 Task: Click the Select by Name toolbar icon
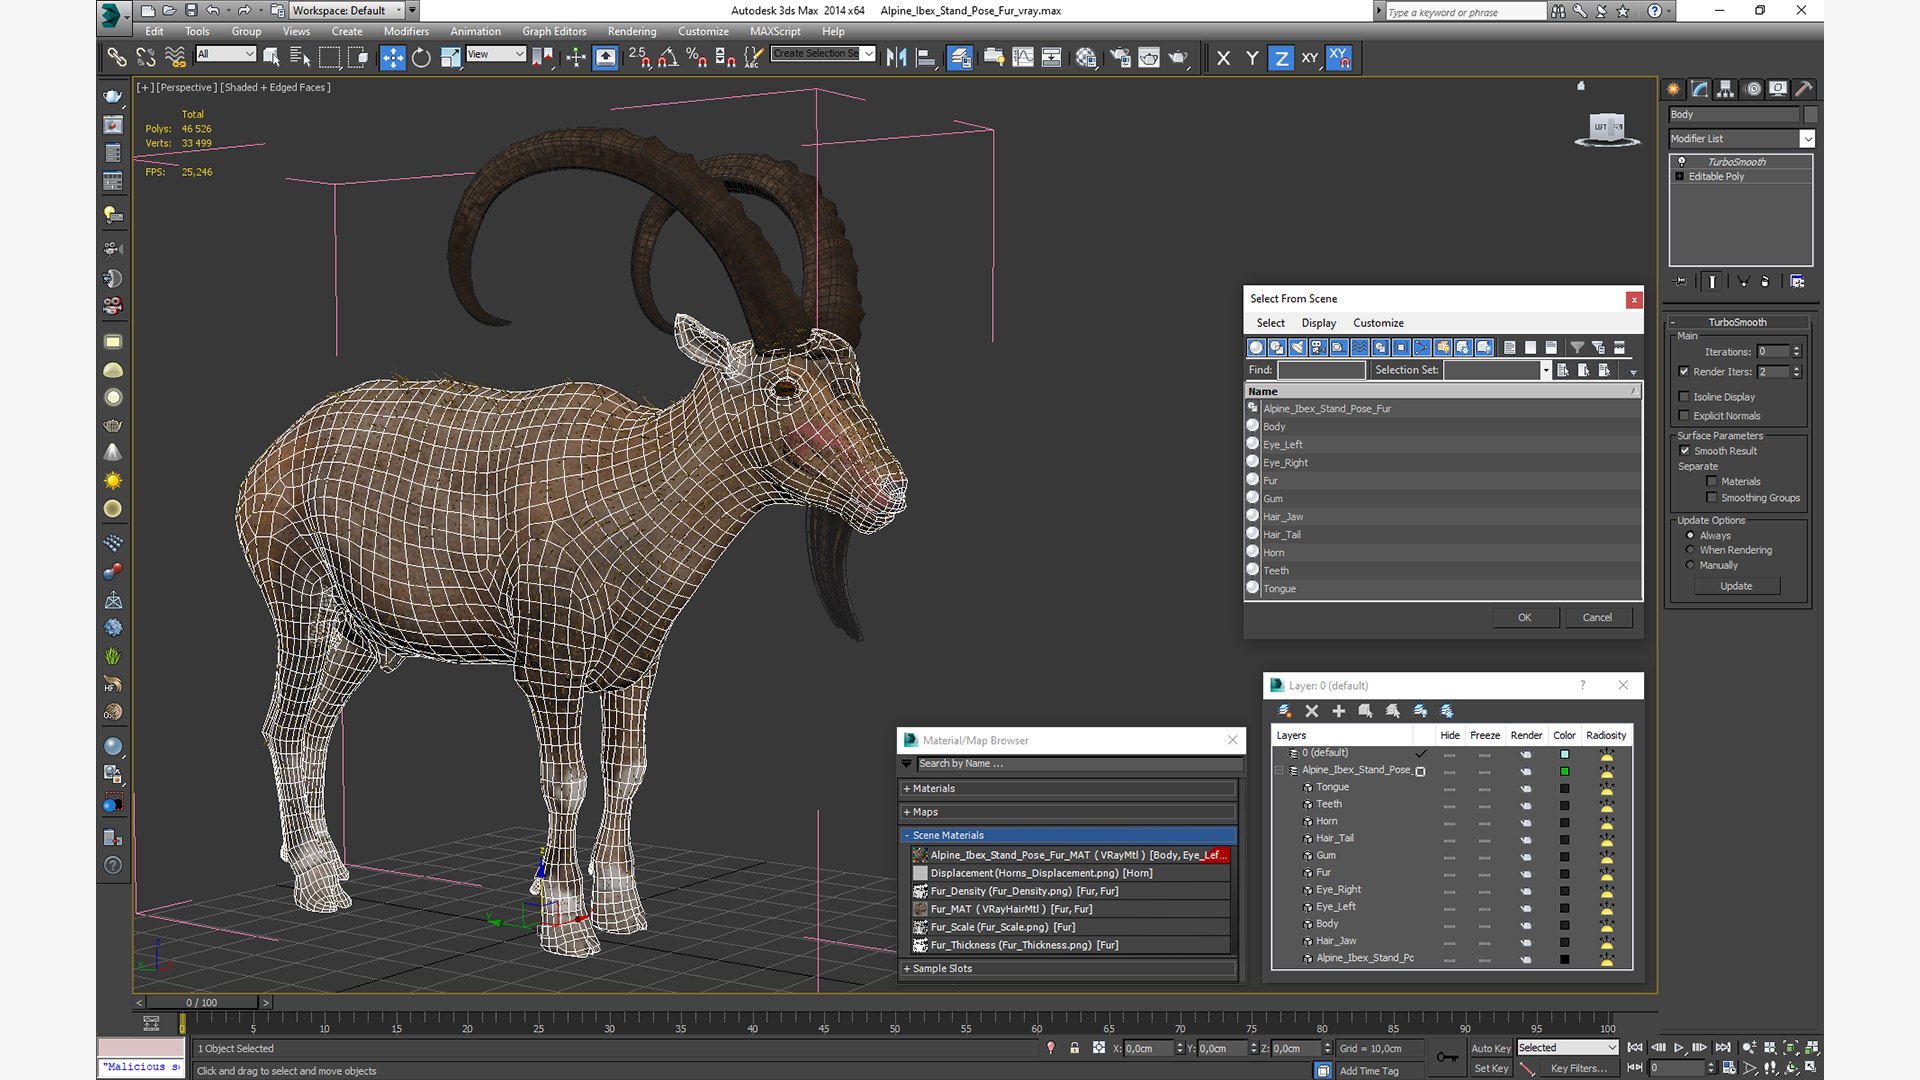(x=299, y=58)
